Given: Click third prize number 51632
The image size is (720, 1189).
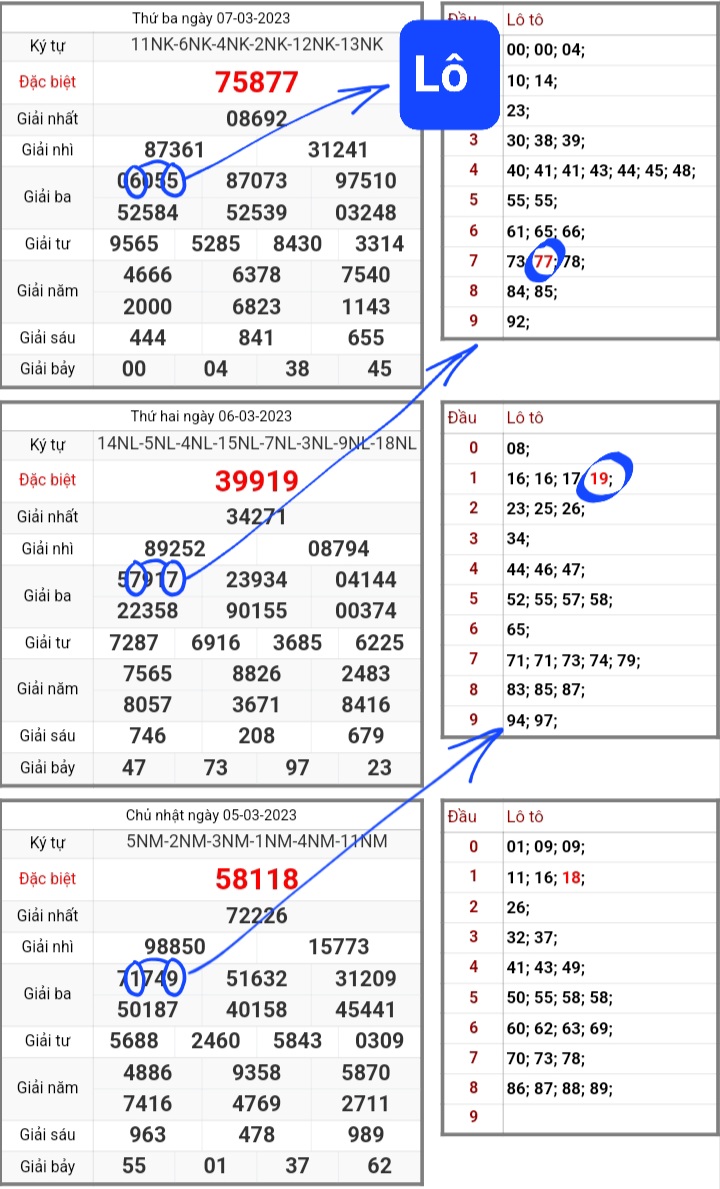Looking at the screenshot, I should tap(257, 978).
